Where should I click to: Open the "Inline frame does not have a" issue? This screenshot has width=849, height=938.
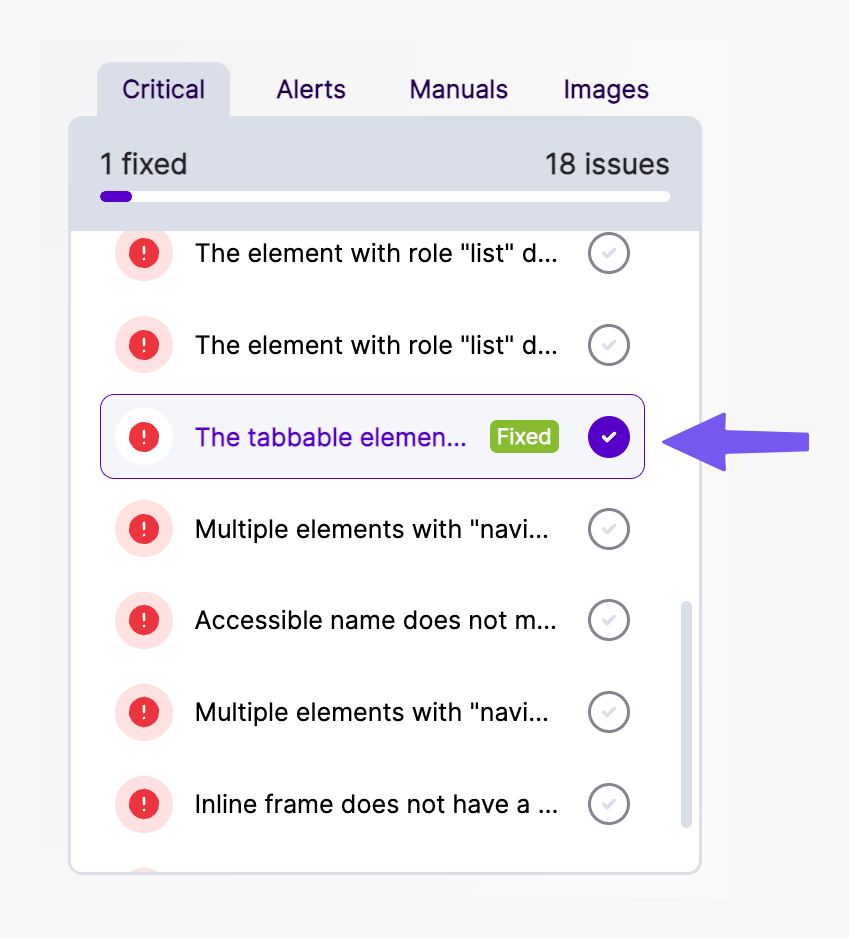pyautogui.click(x=375, y=803)
